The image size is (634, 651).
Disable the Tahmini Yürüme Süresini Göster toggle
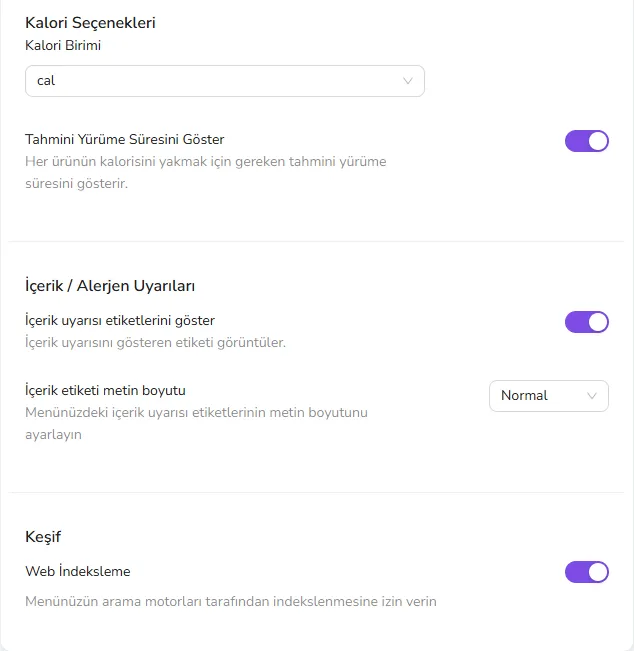(x=586, y=141)
